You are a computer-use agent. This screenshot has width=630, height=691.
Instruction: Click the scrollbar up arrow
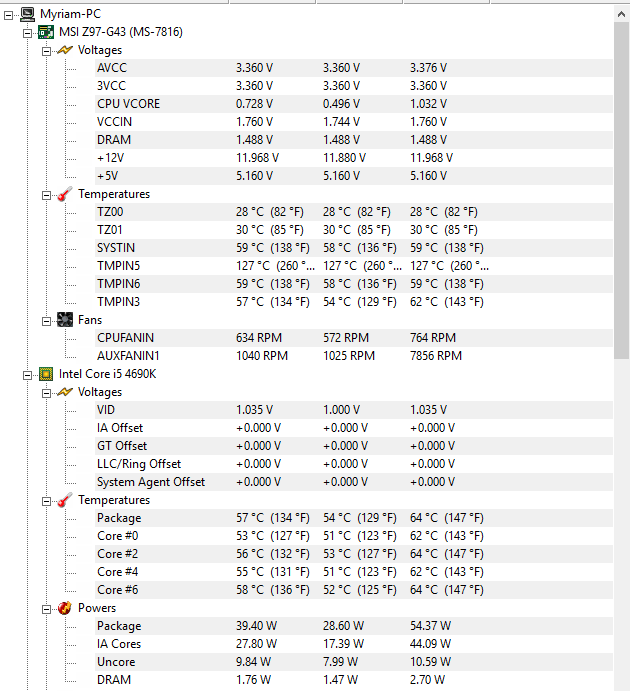622,14
